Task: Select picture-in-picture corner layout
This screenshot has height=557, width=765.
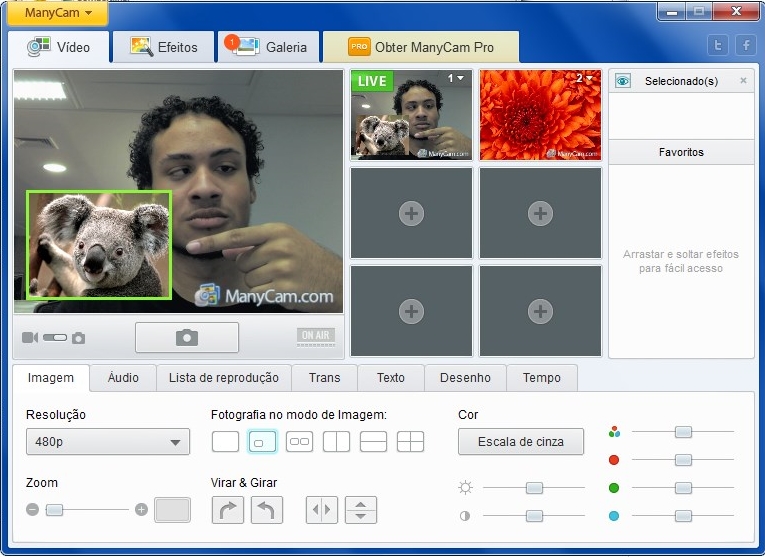Action: pyautogui.click(x=262, y=442)
